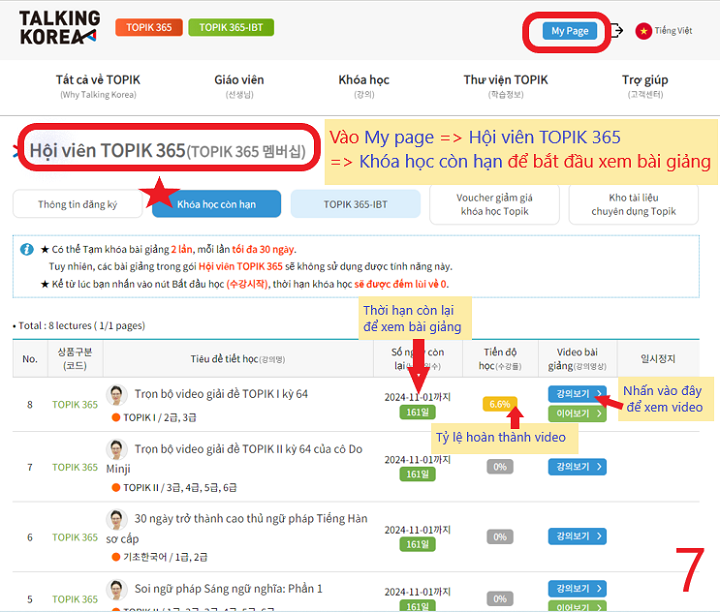Switch to the TOPIK 365-IBT tab
This screenshot has height=612, width=720.
[x=355, y=204]
